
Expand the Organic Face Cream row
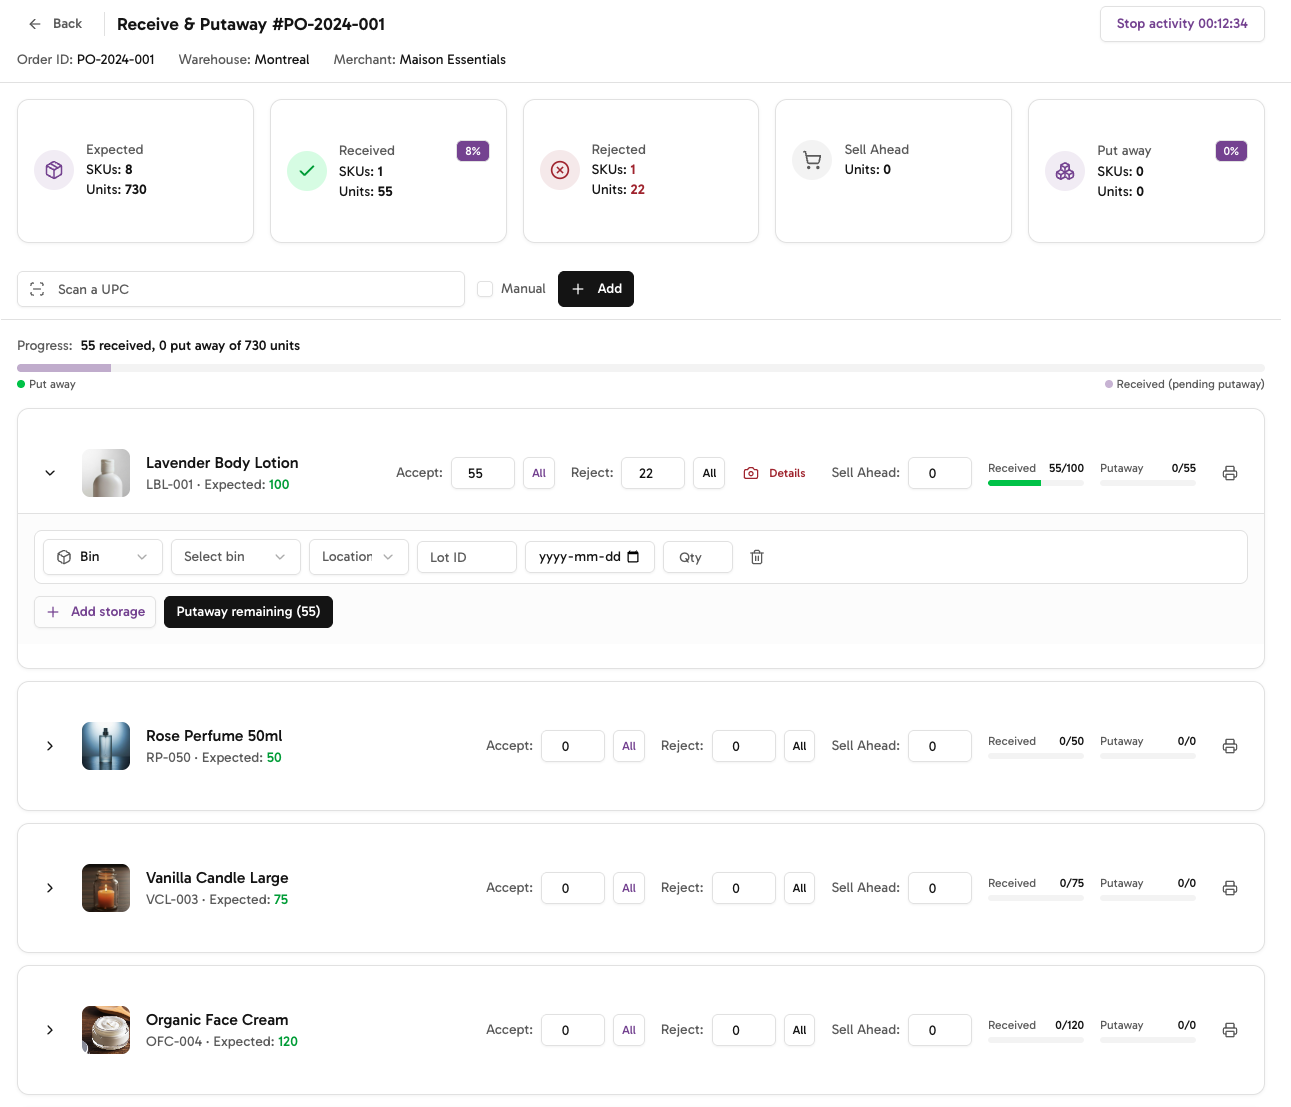point(50,1030)
